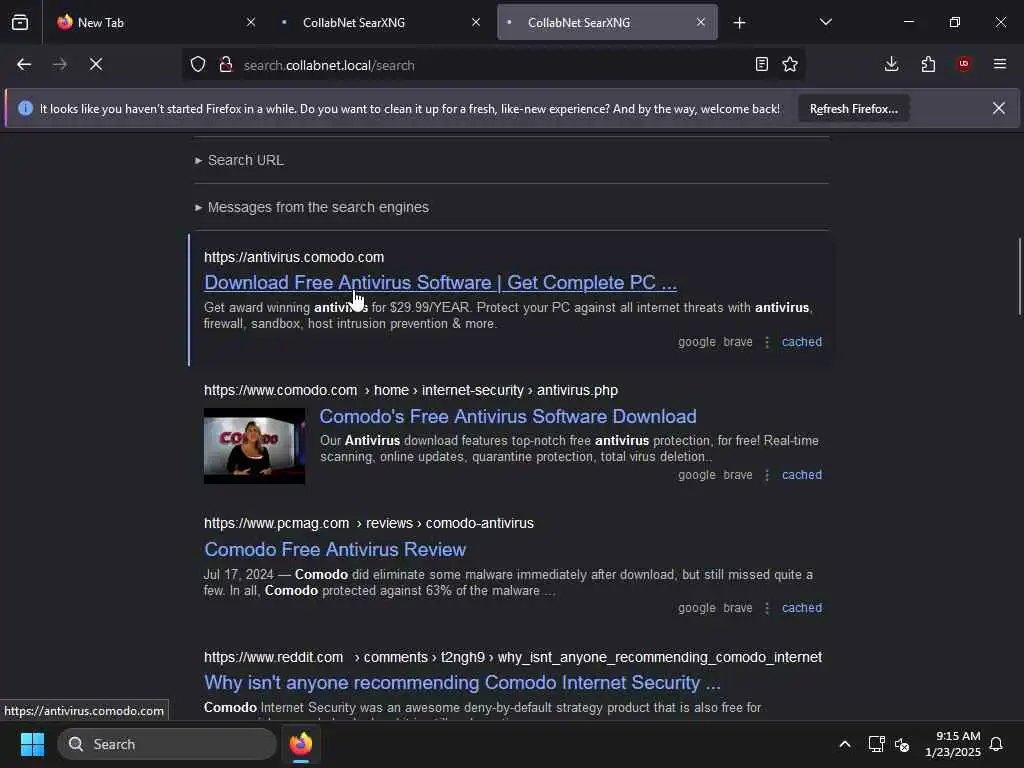The height and width of the screenshot is (768, 1024).
Task: Open tracking protection shield icon
Action: coord(198,64)
